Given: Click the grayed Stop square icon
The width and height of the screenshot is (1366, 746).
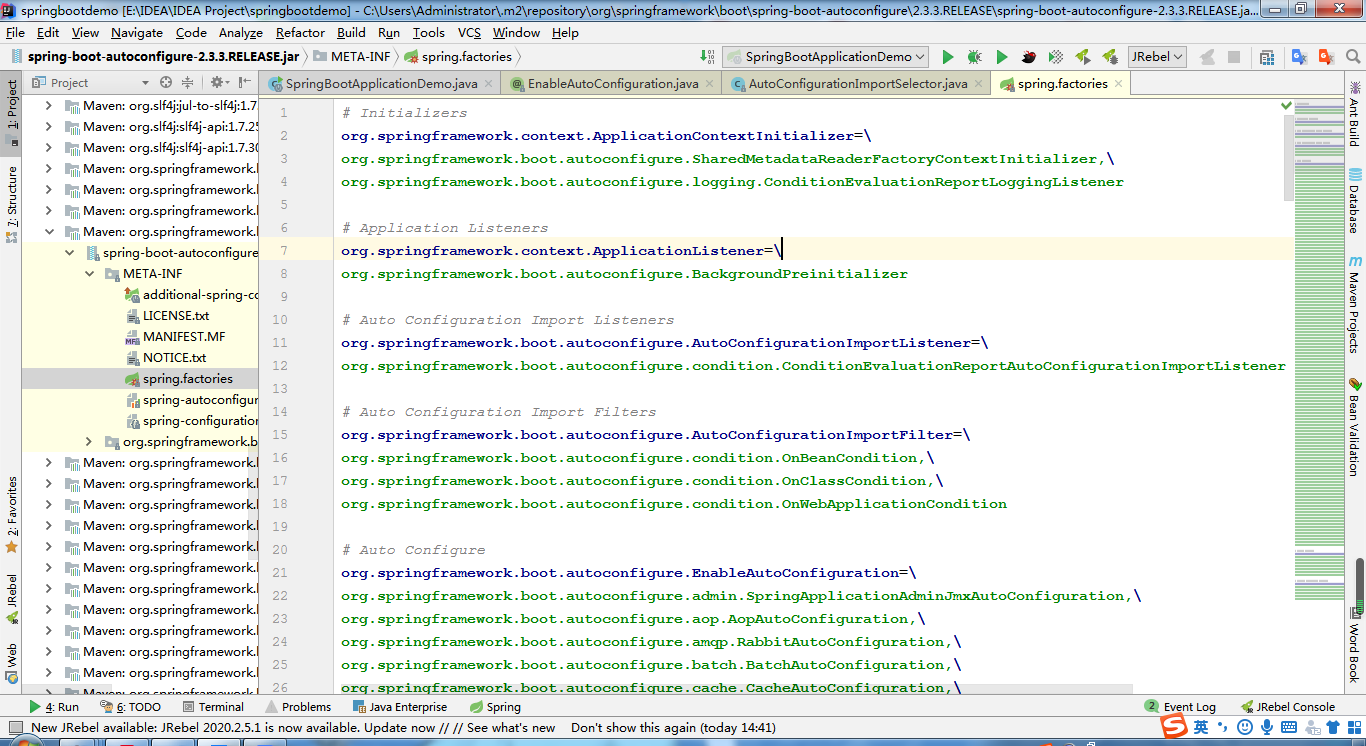Looking at the screenshot, I should click(1234, 57).
